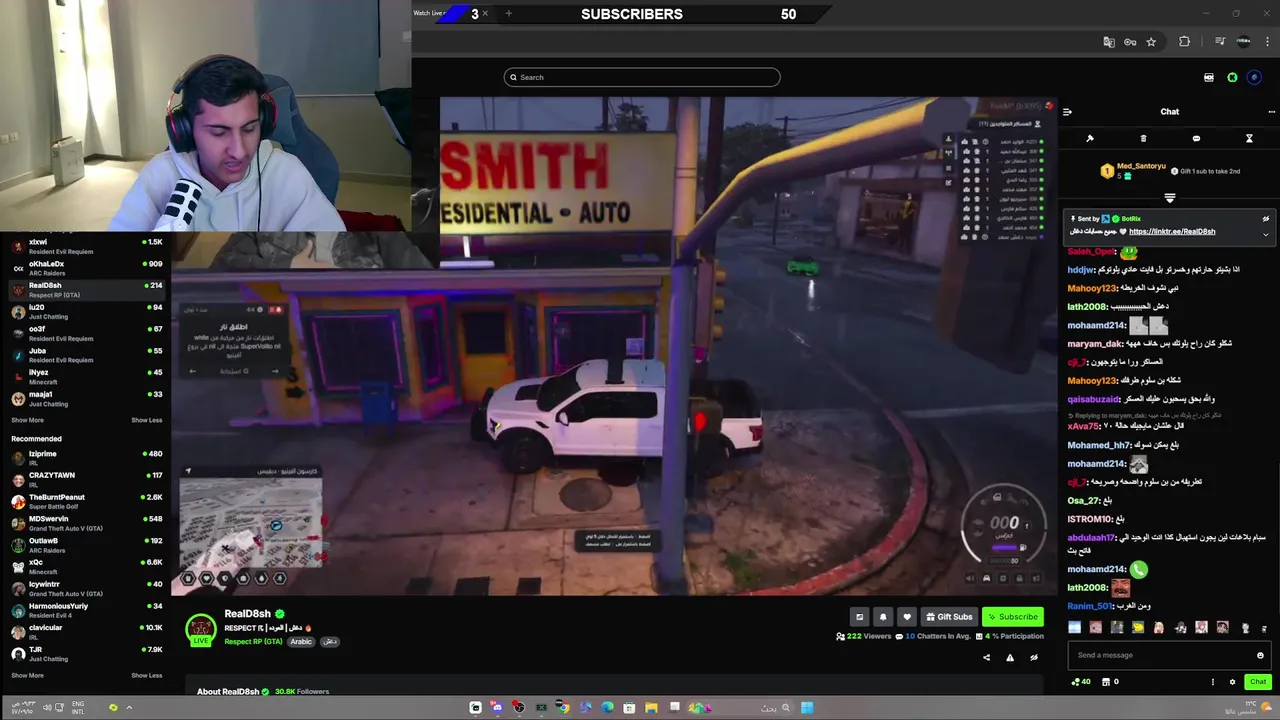The width and height of the screenshot is (1280, 720).
Task: Open a new browser tab with plus
Action: point(508,14)
